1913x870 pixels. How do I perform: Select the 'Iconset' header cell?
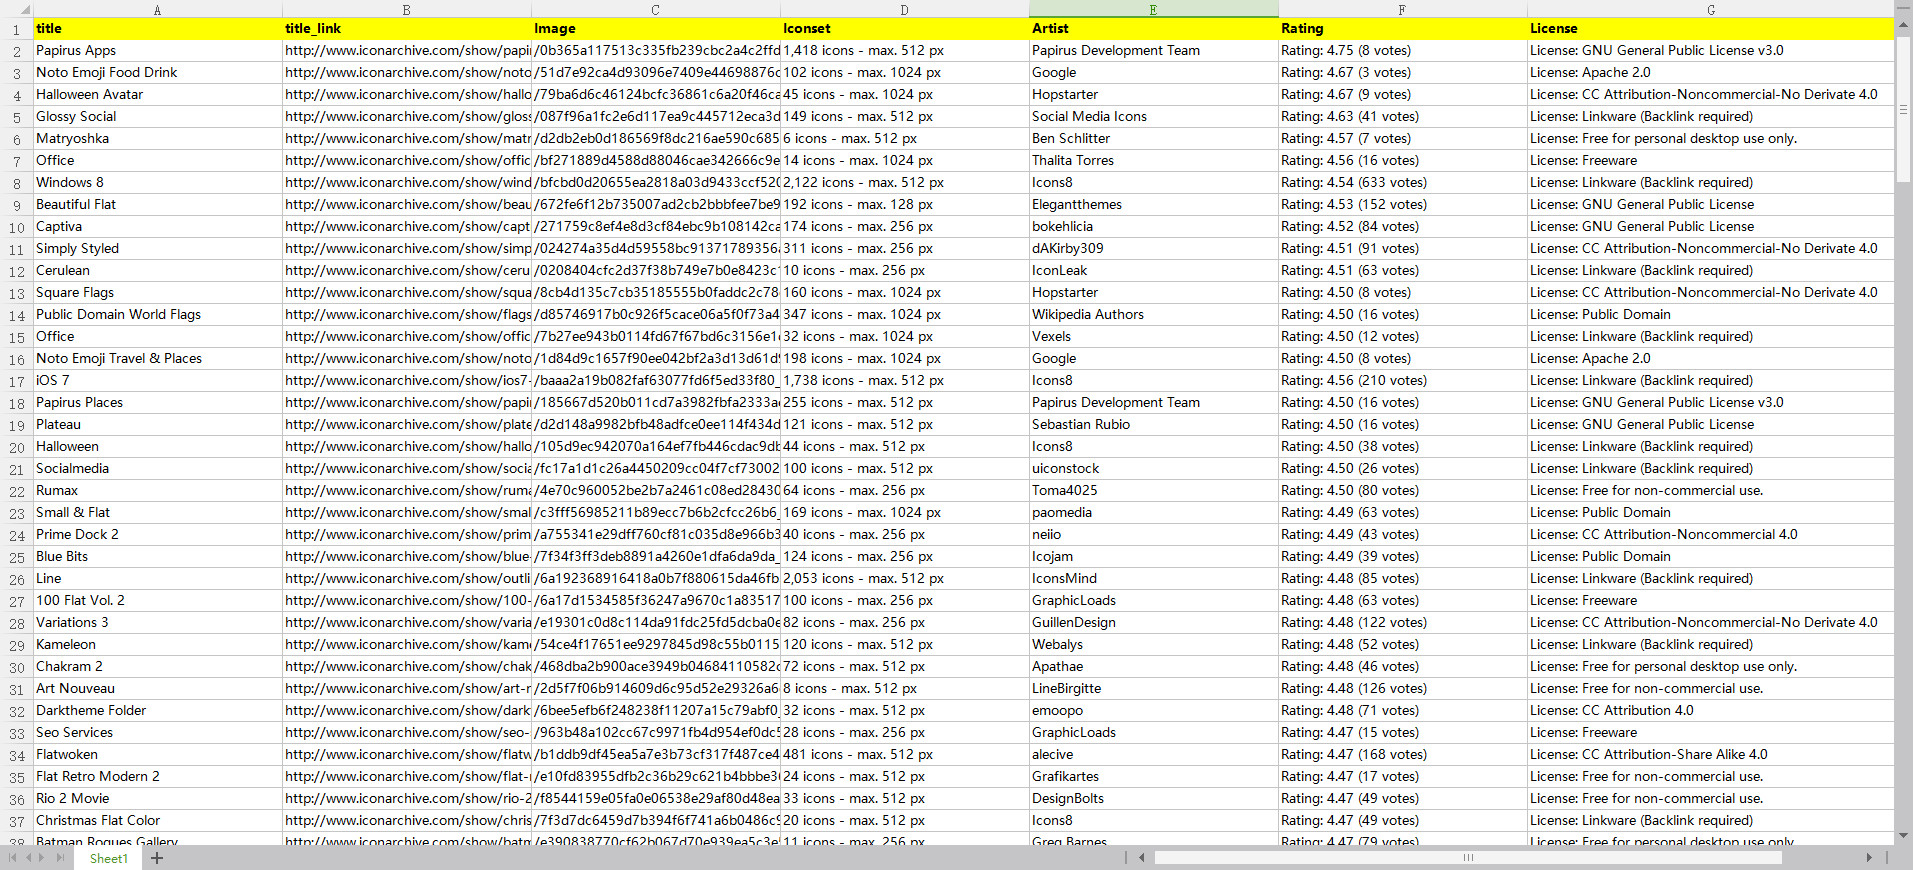(904, 29)
